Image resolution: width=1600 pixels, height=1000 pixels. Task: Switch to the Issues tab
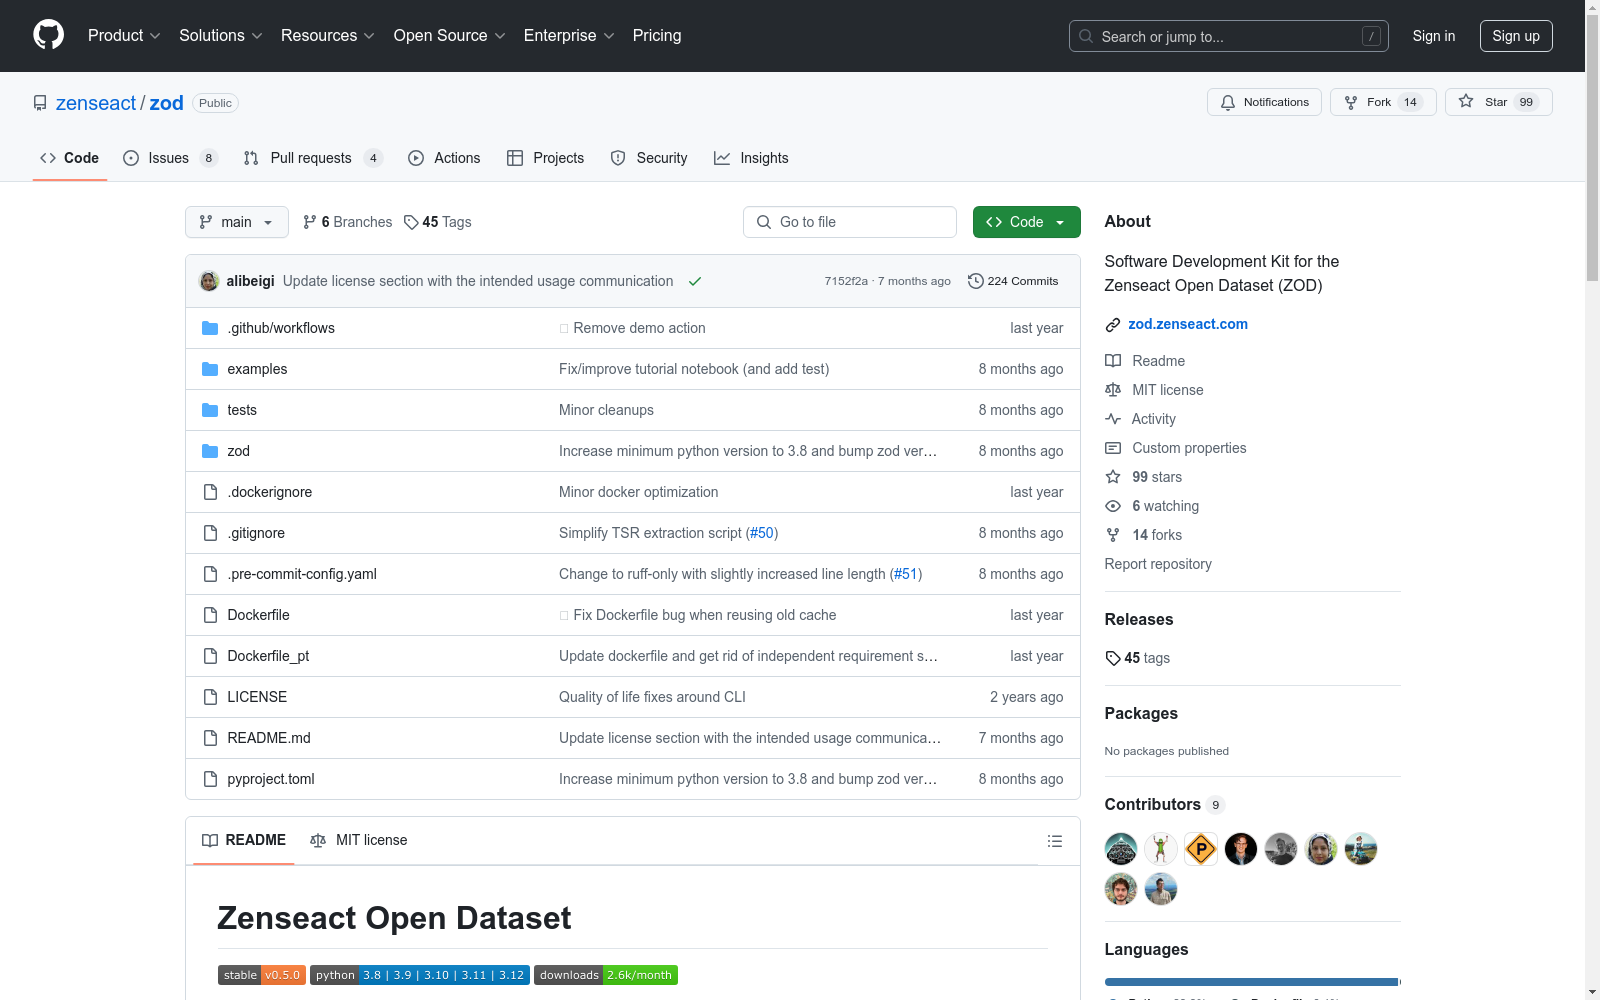170,158
